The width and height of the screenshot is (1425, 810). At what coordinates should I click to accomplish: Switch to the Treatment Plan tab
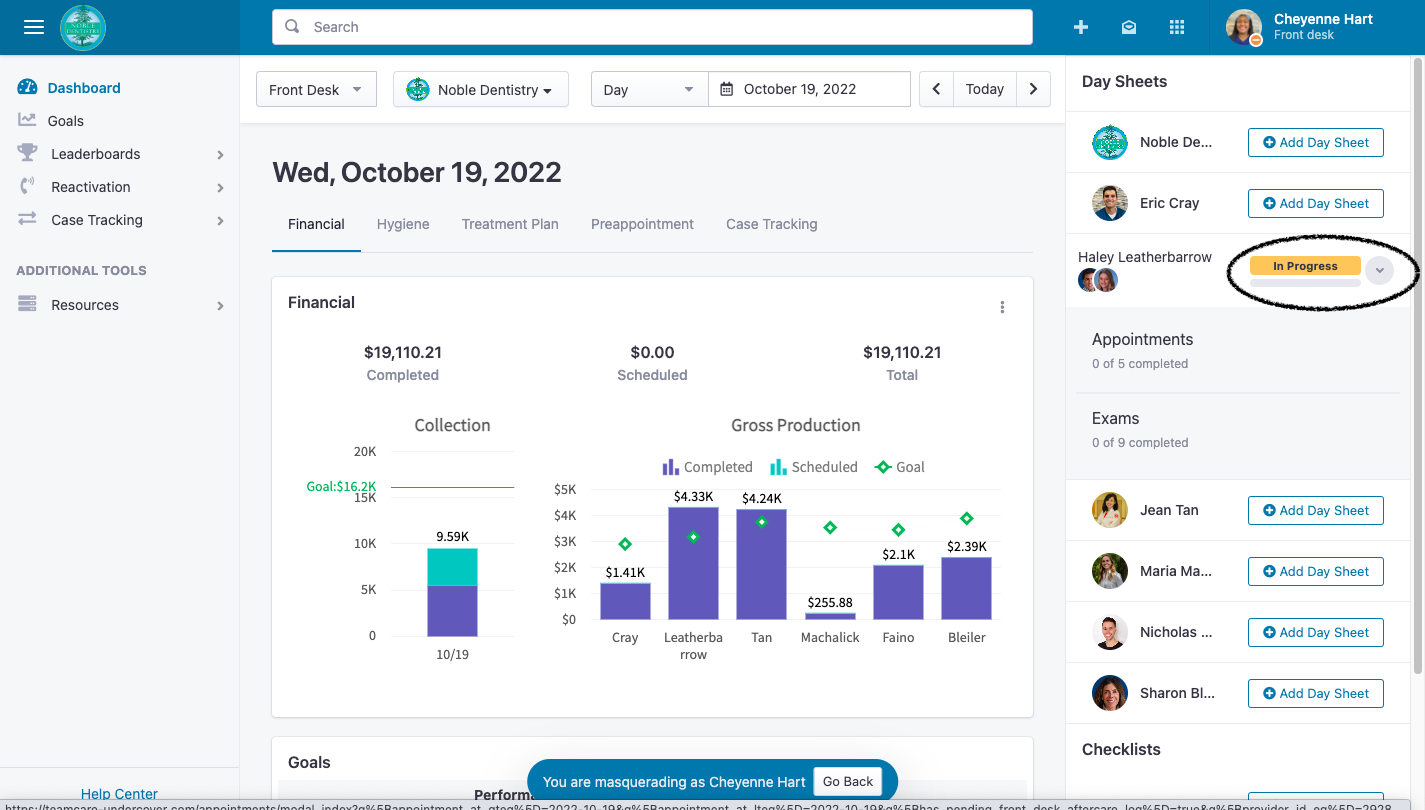[x=510, y=224]
